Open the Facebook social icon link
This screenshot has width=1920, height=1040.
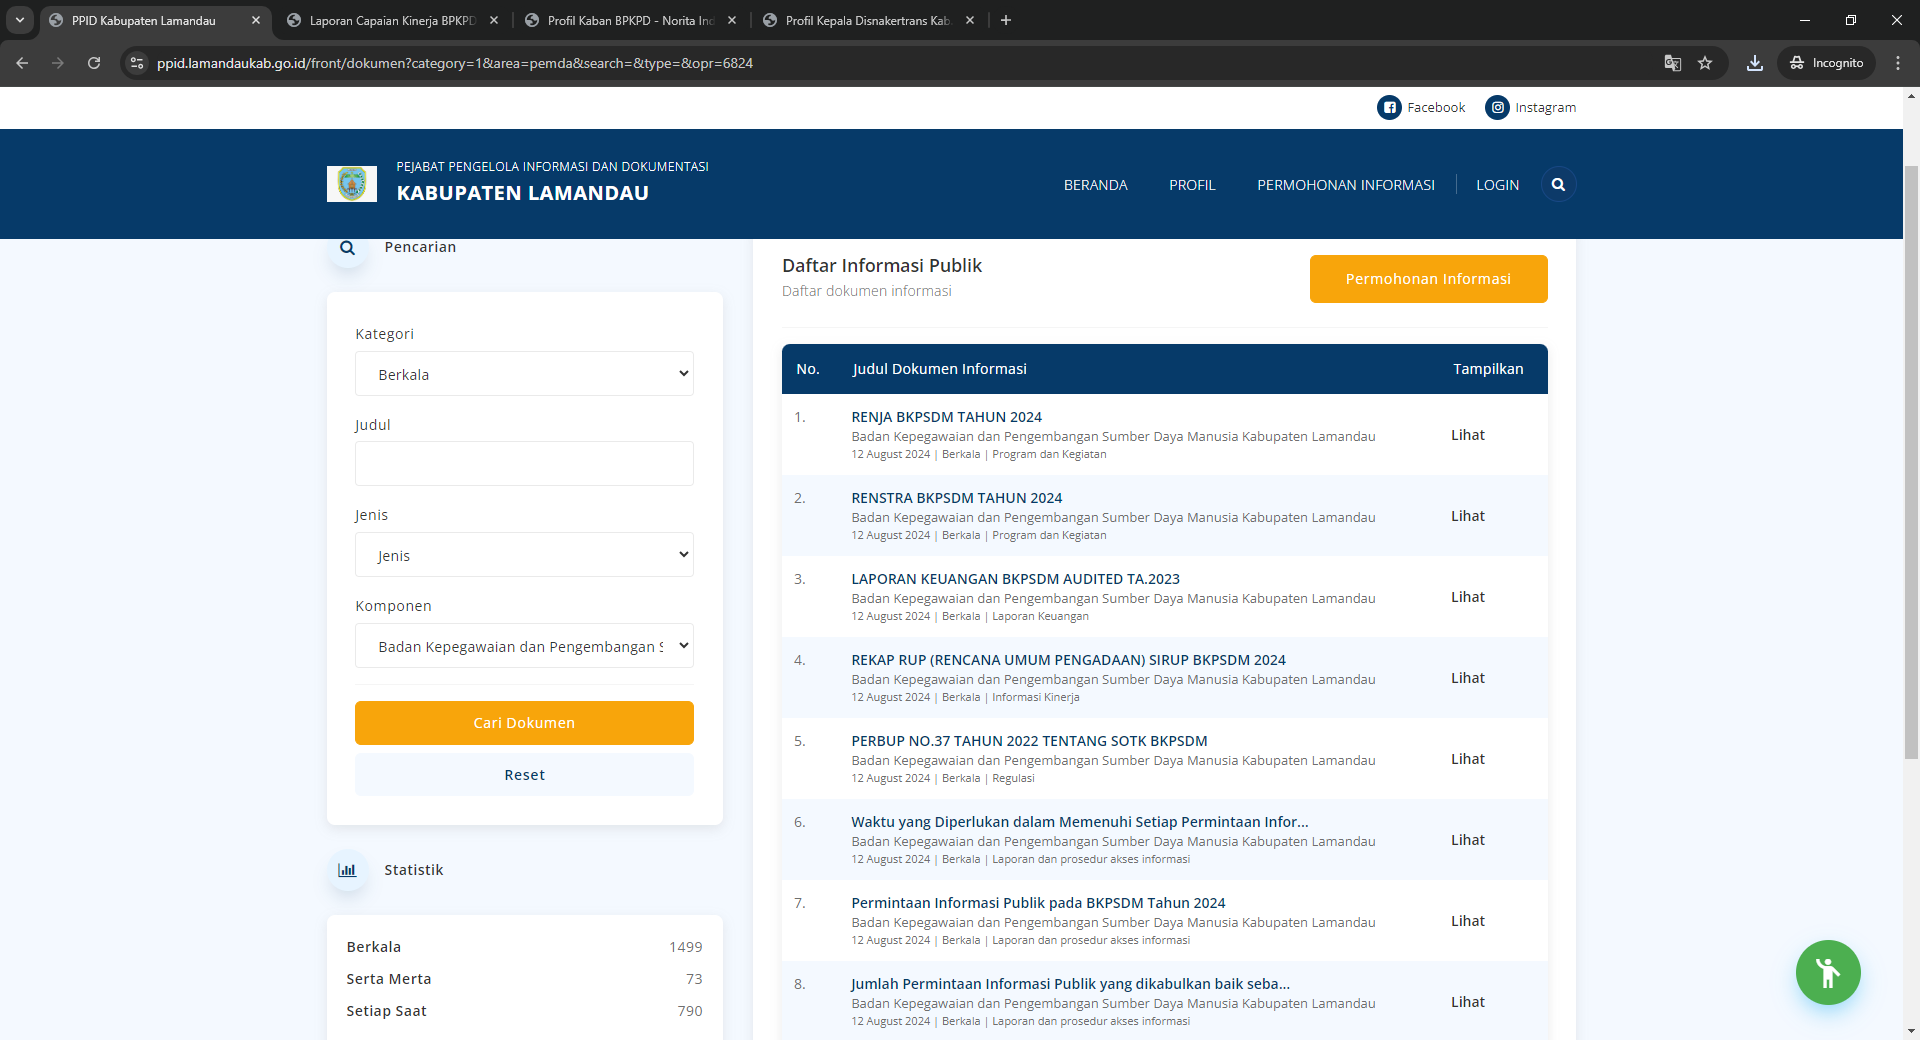point(1389,108)
